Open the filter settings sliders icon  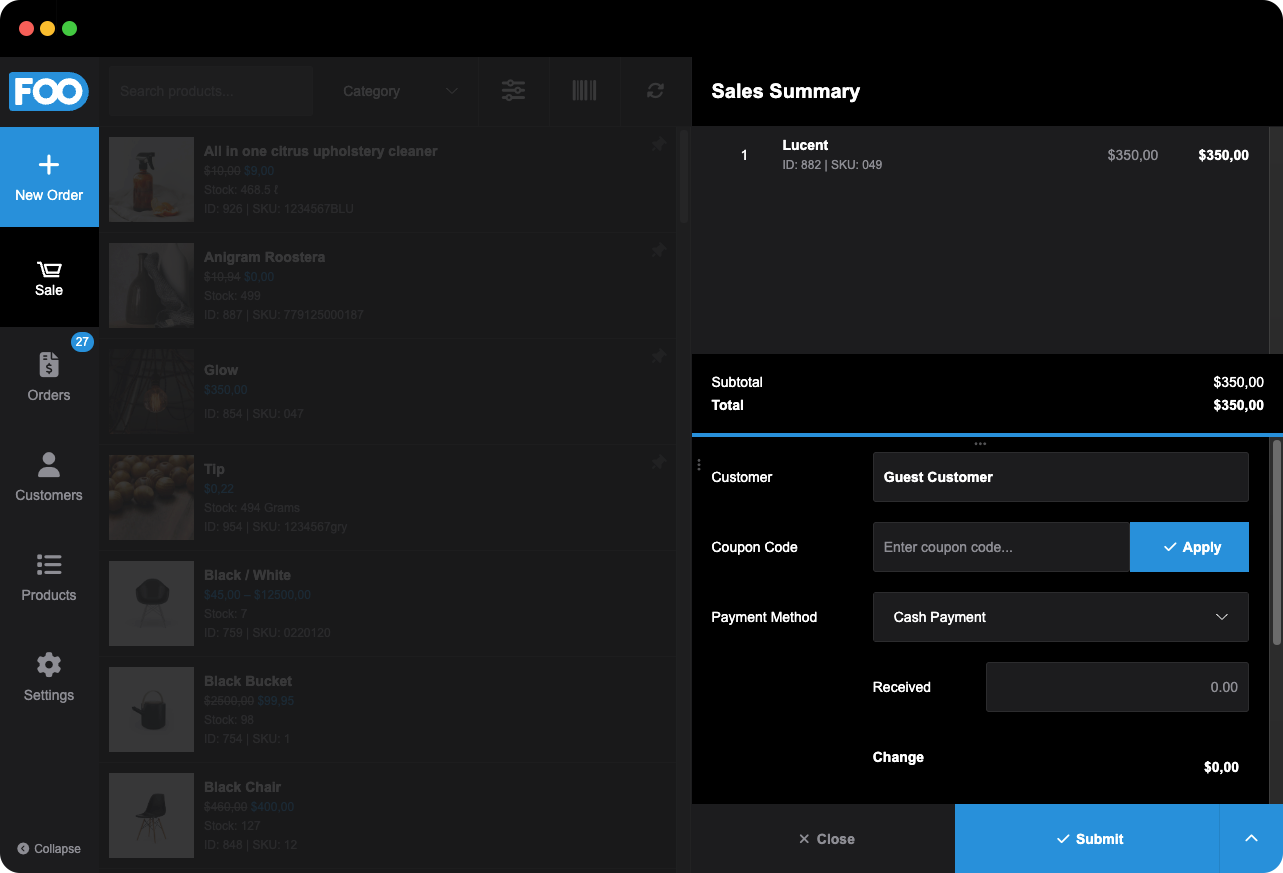pos(513,91)
